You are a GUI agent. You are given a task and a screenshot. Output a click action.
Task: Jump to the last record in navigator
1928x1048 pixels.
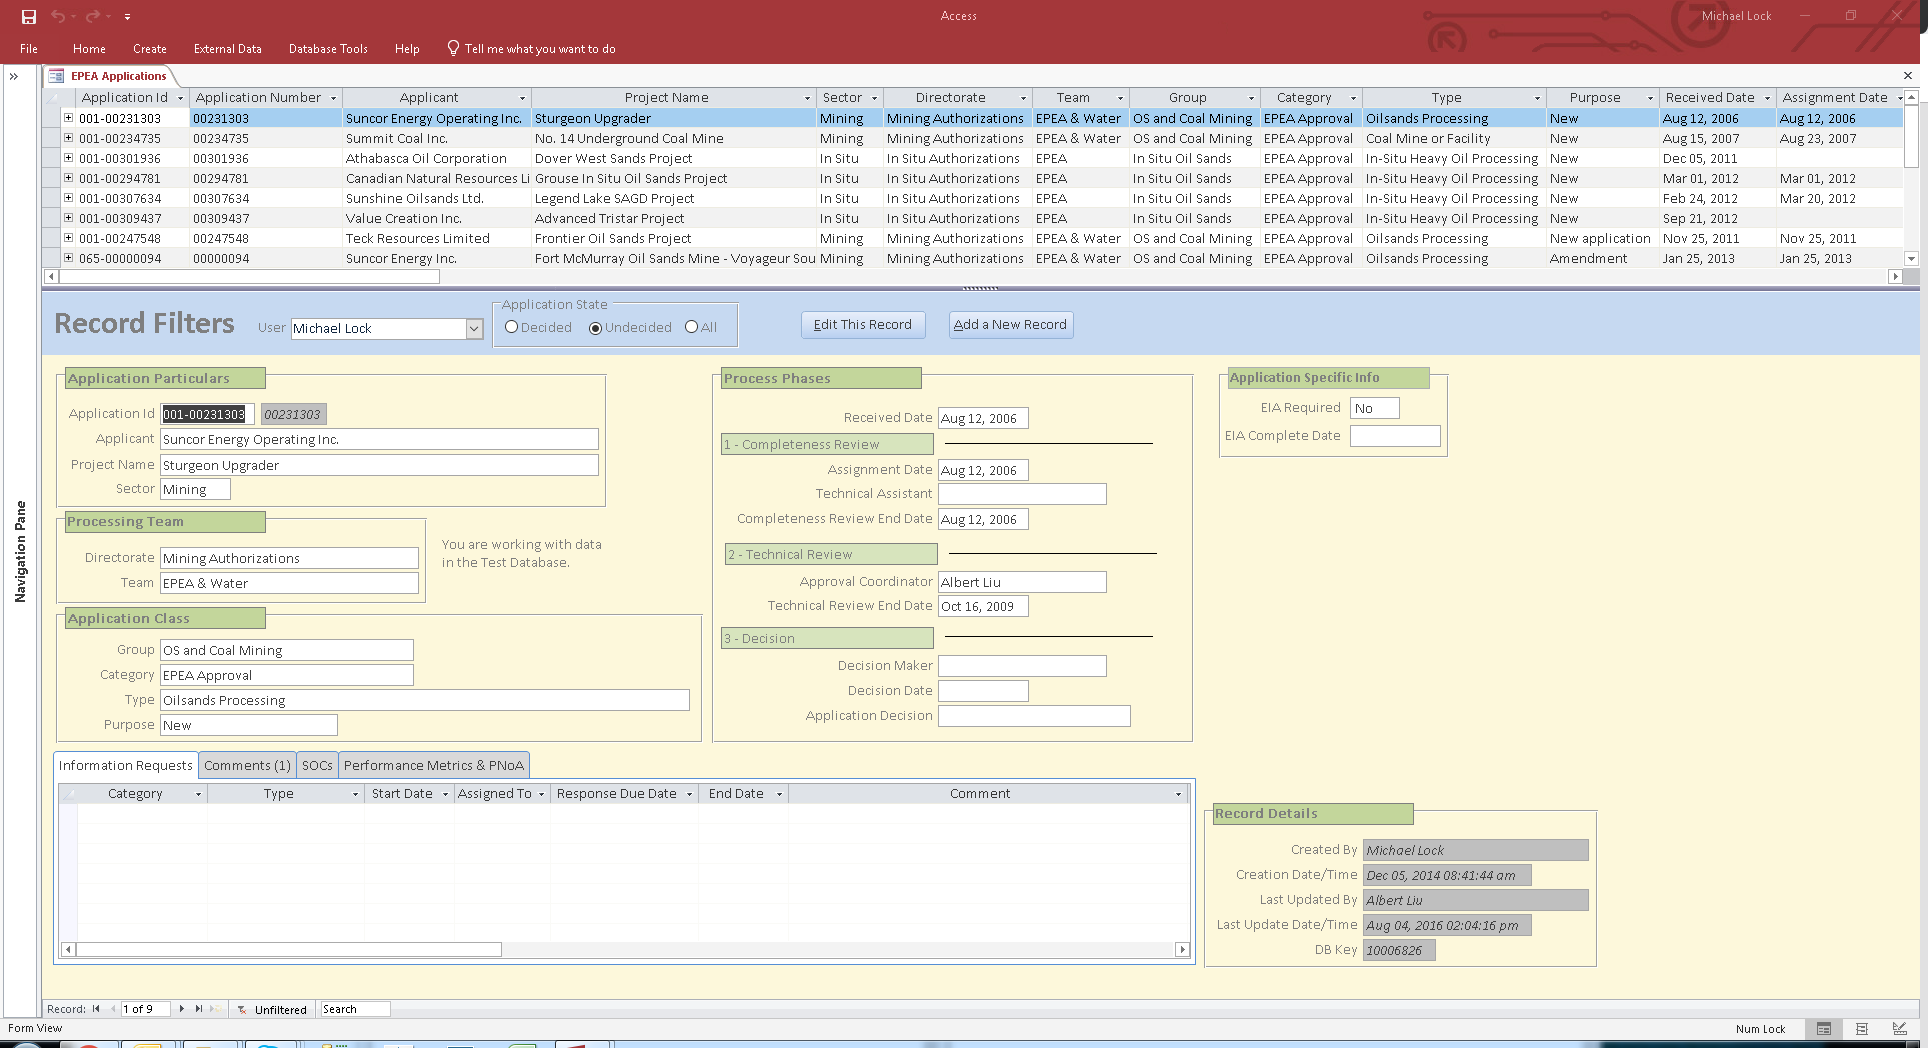[x=199, y=1009]
